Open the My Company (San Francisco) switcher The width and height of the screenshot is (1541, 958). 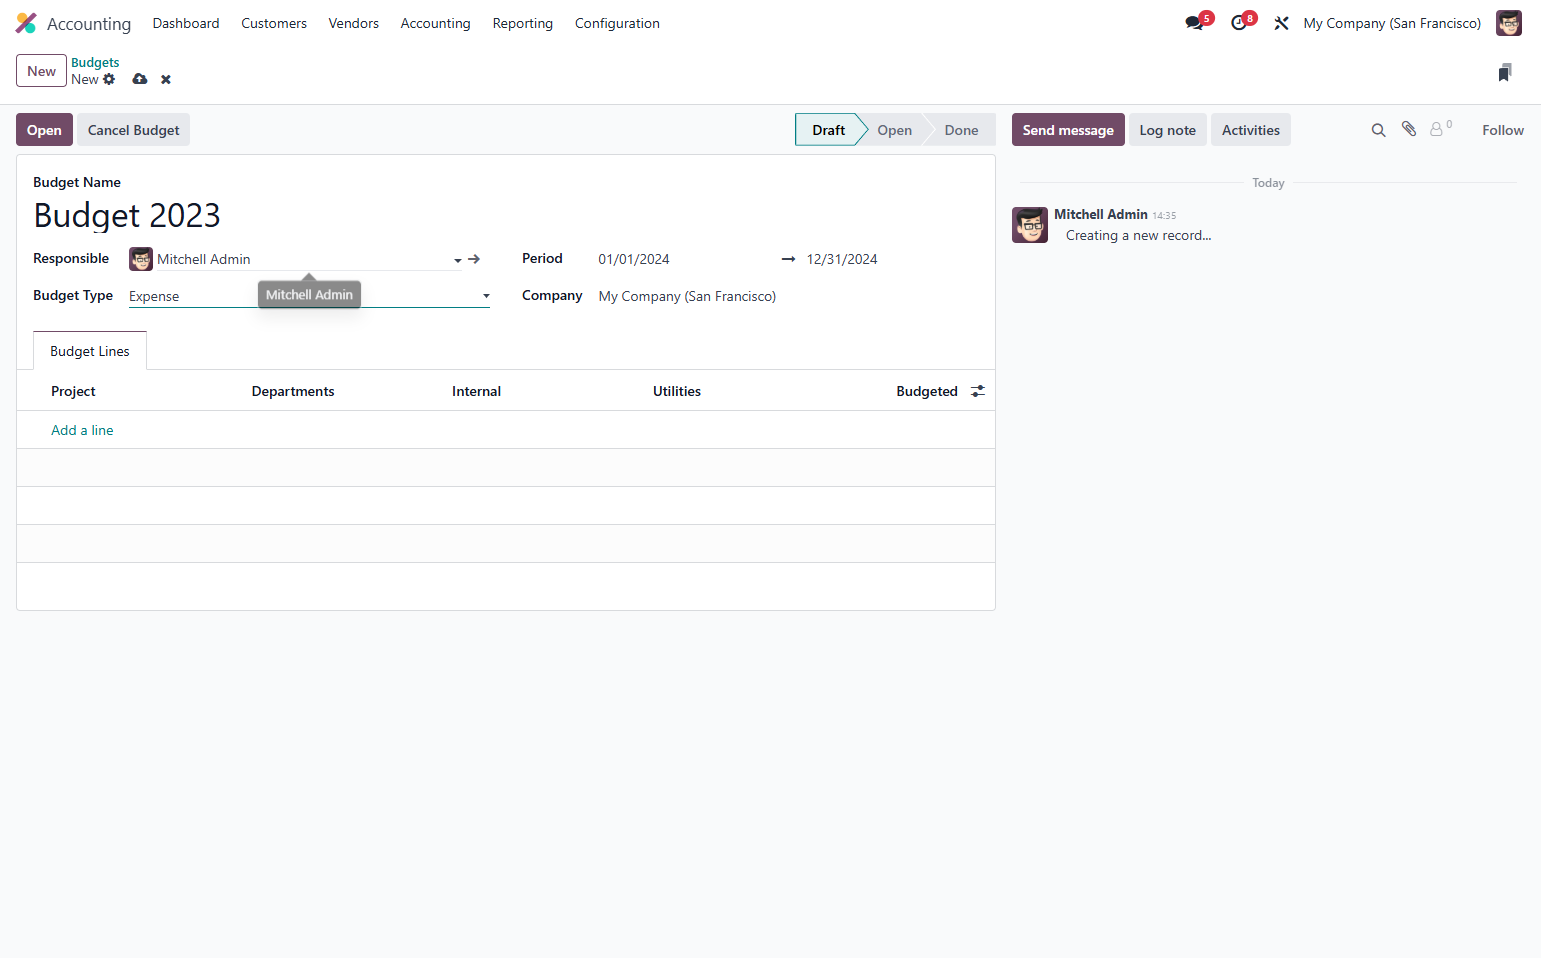point(1392,23)
